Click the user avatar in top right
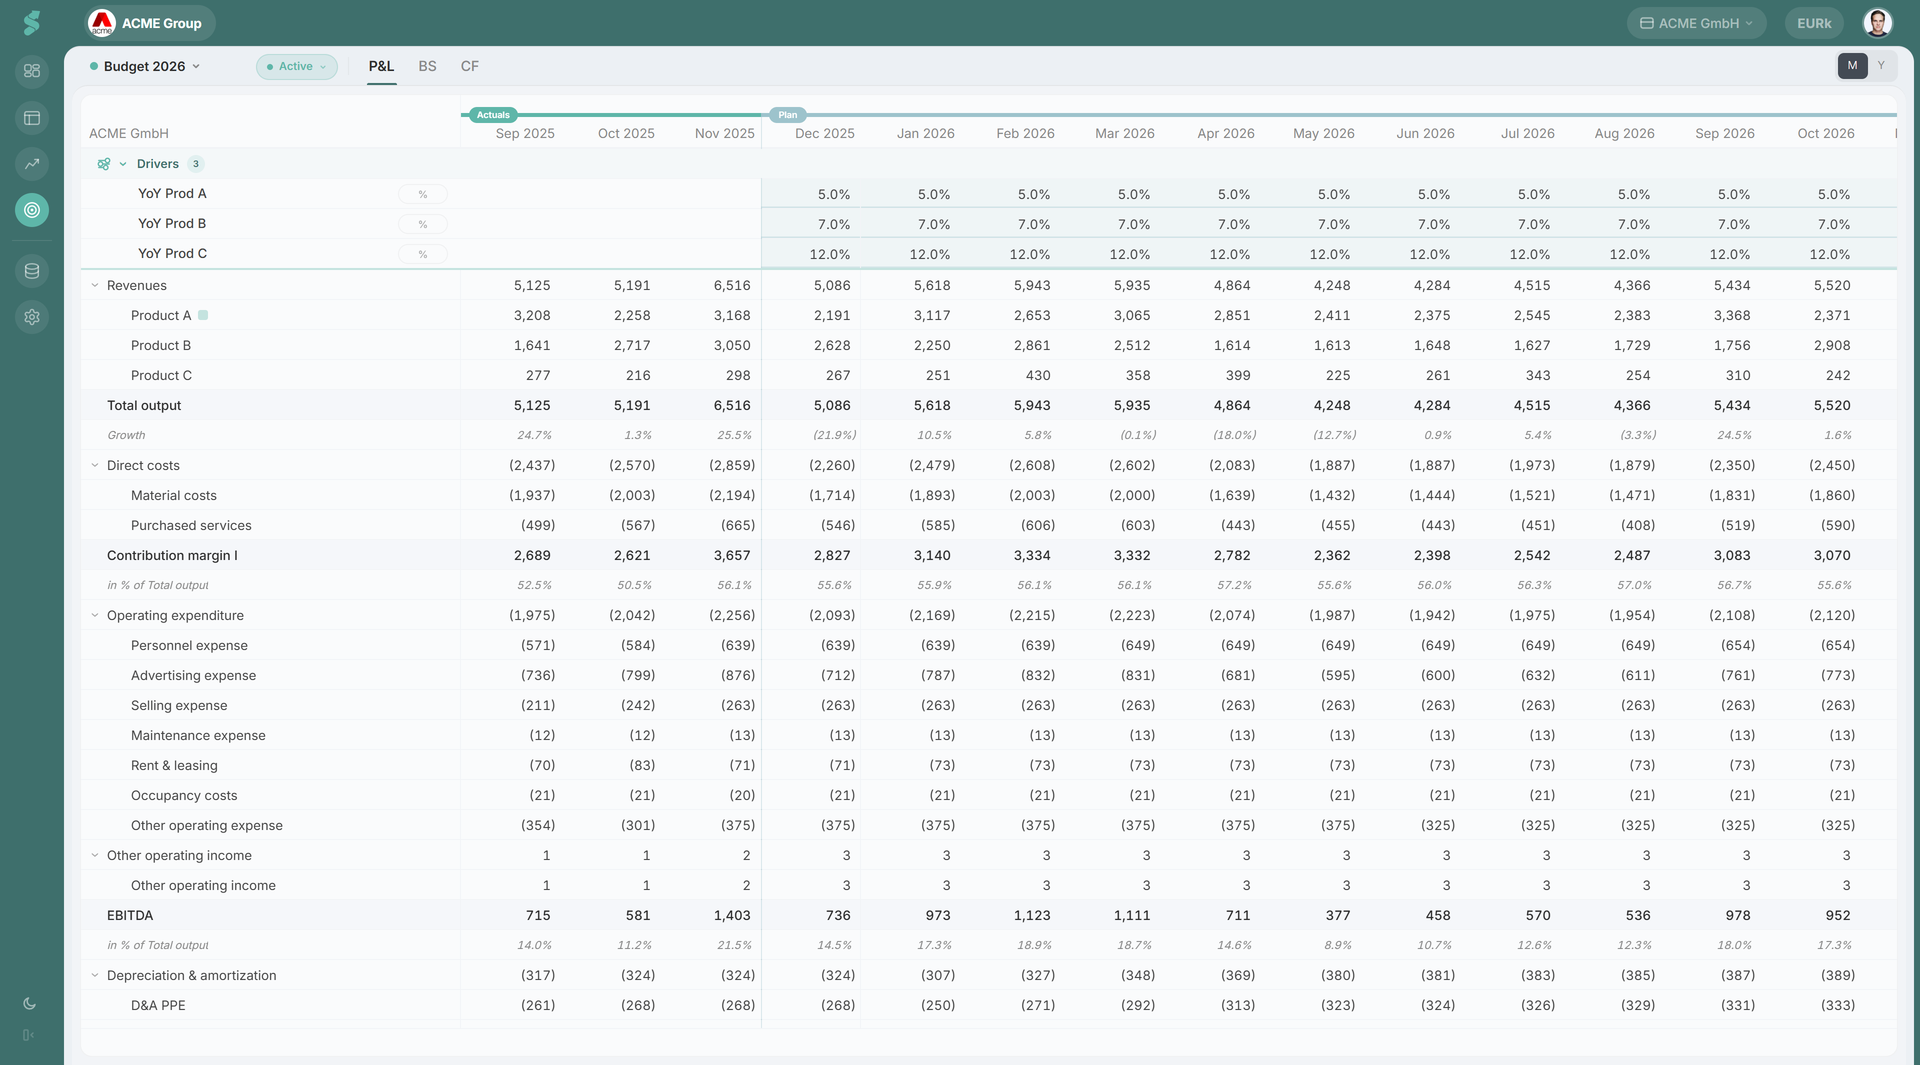Image resolution: width=1920 pixels, height=1065 pixels. 1877,23
